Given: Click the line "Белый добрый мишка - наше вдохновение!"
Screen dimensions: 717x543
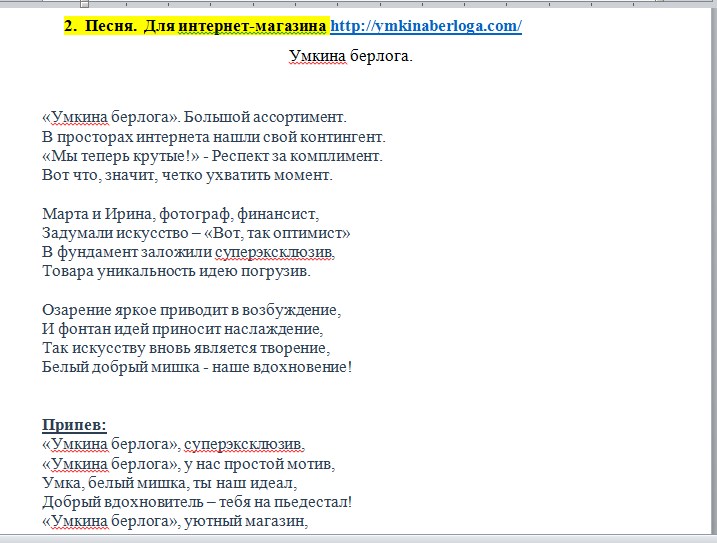Looking at the screenshot, I should point(197,367).
